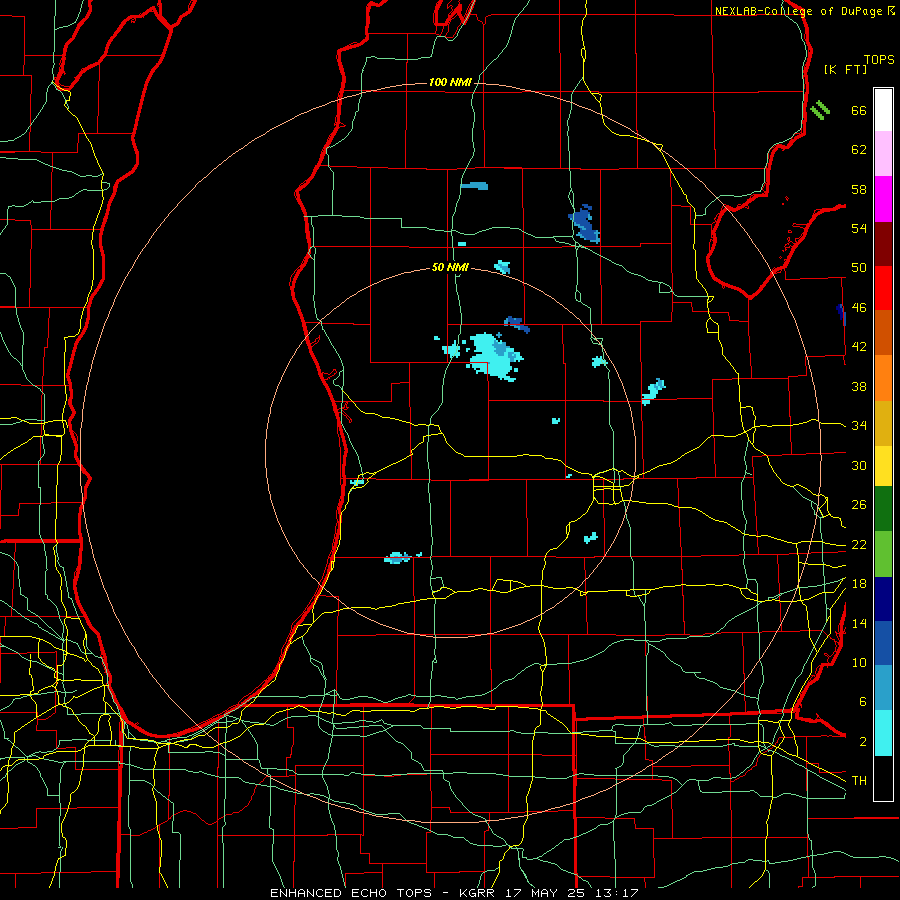Click the white swatch in the tops legend
The width and height of the screenshot is (900, 900).
[x=883, y=110]
